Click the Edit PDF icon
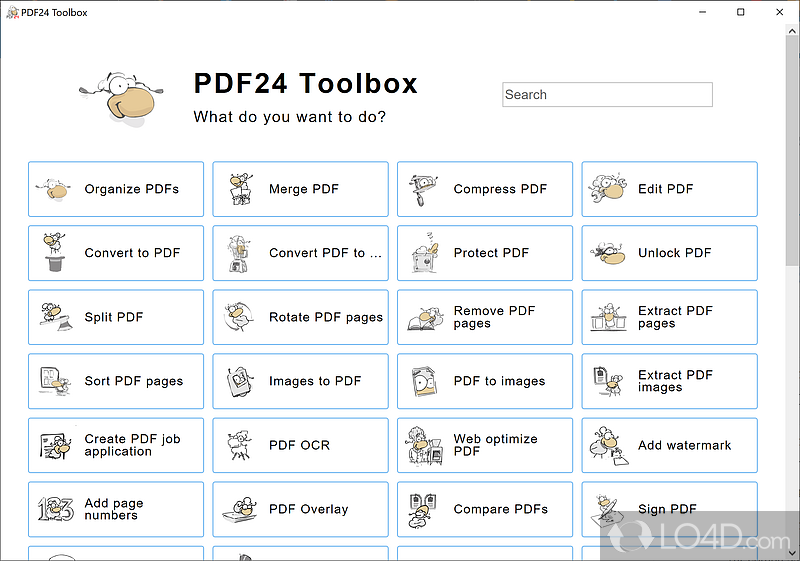Viewport: 800px width, 561px height. tap(607, 189)
